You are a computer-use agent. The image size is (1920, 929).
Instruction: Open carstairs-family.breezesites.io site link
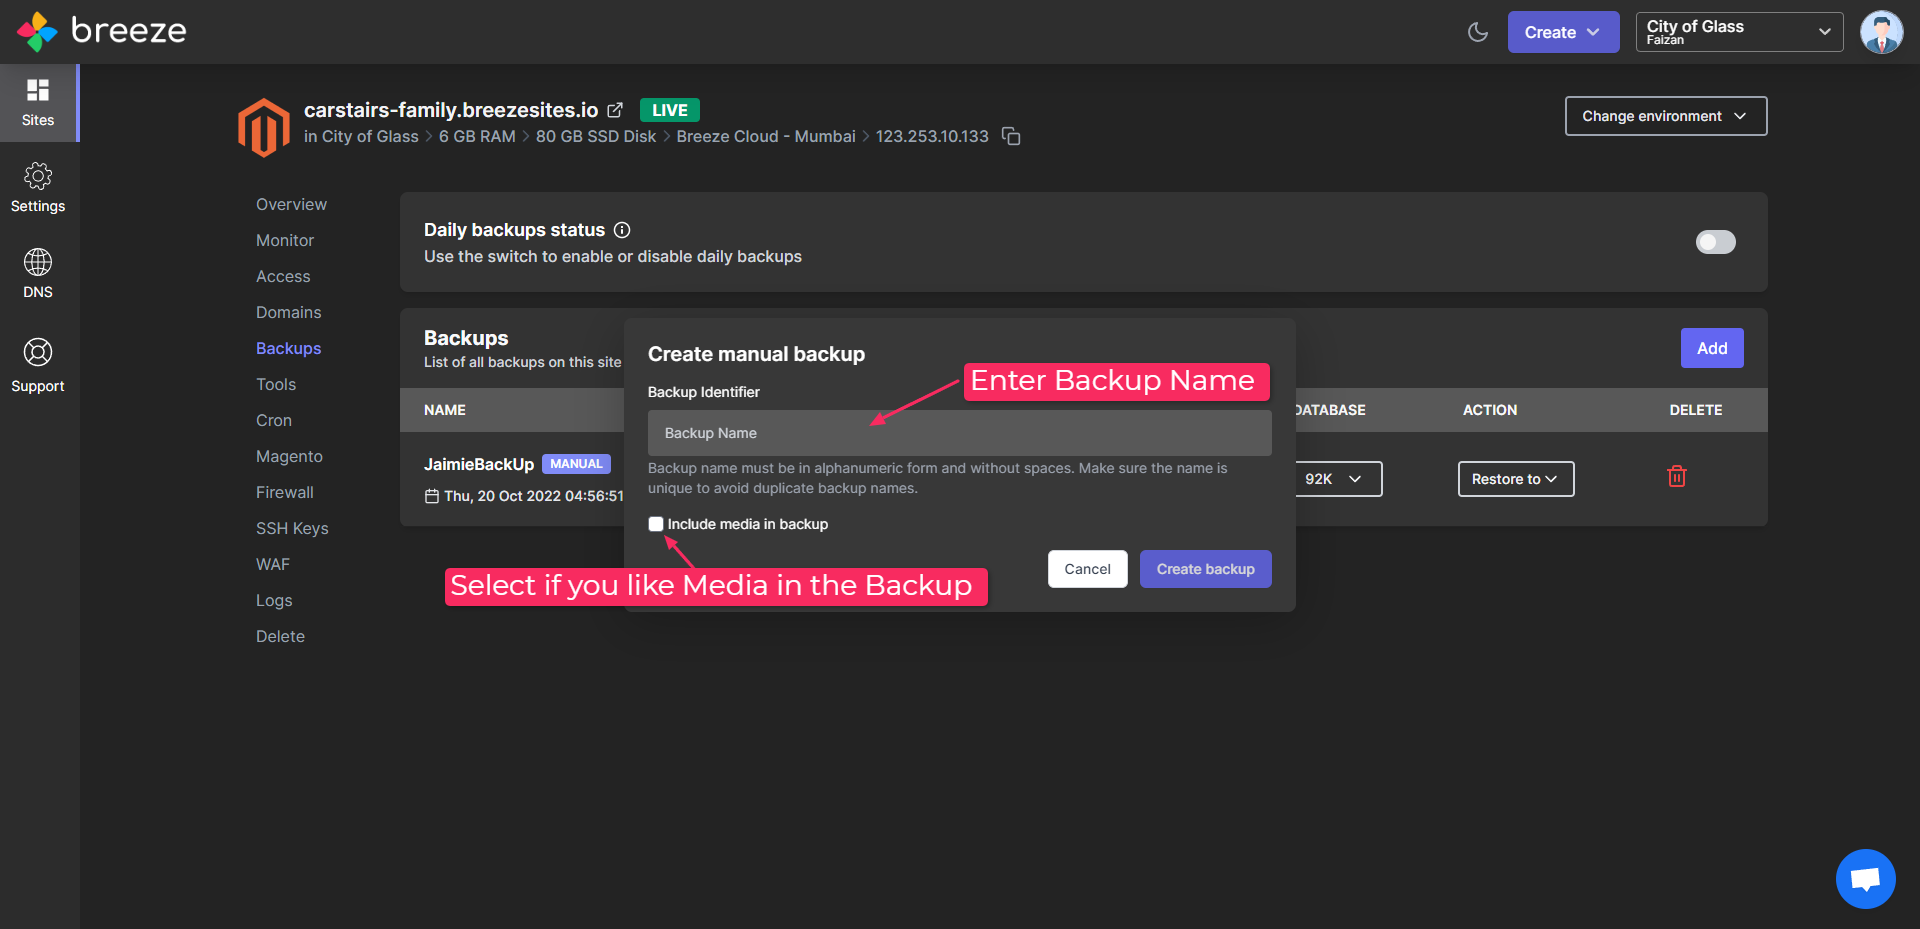coord(451,110)
